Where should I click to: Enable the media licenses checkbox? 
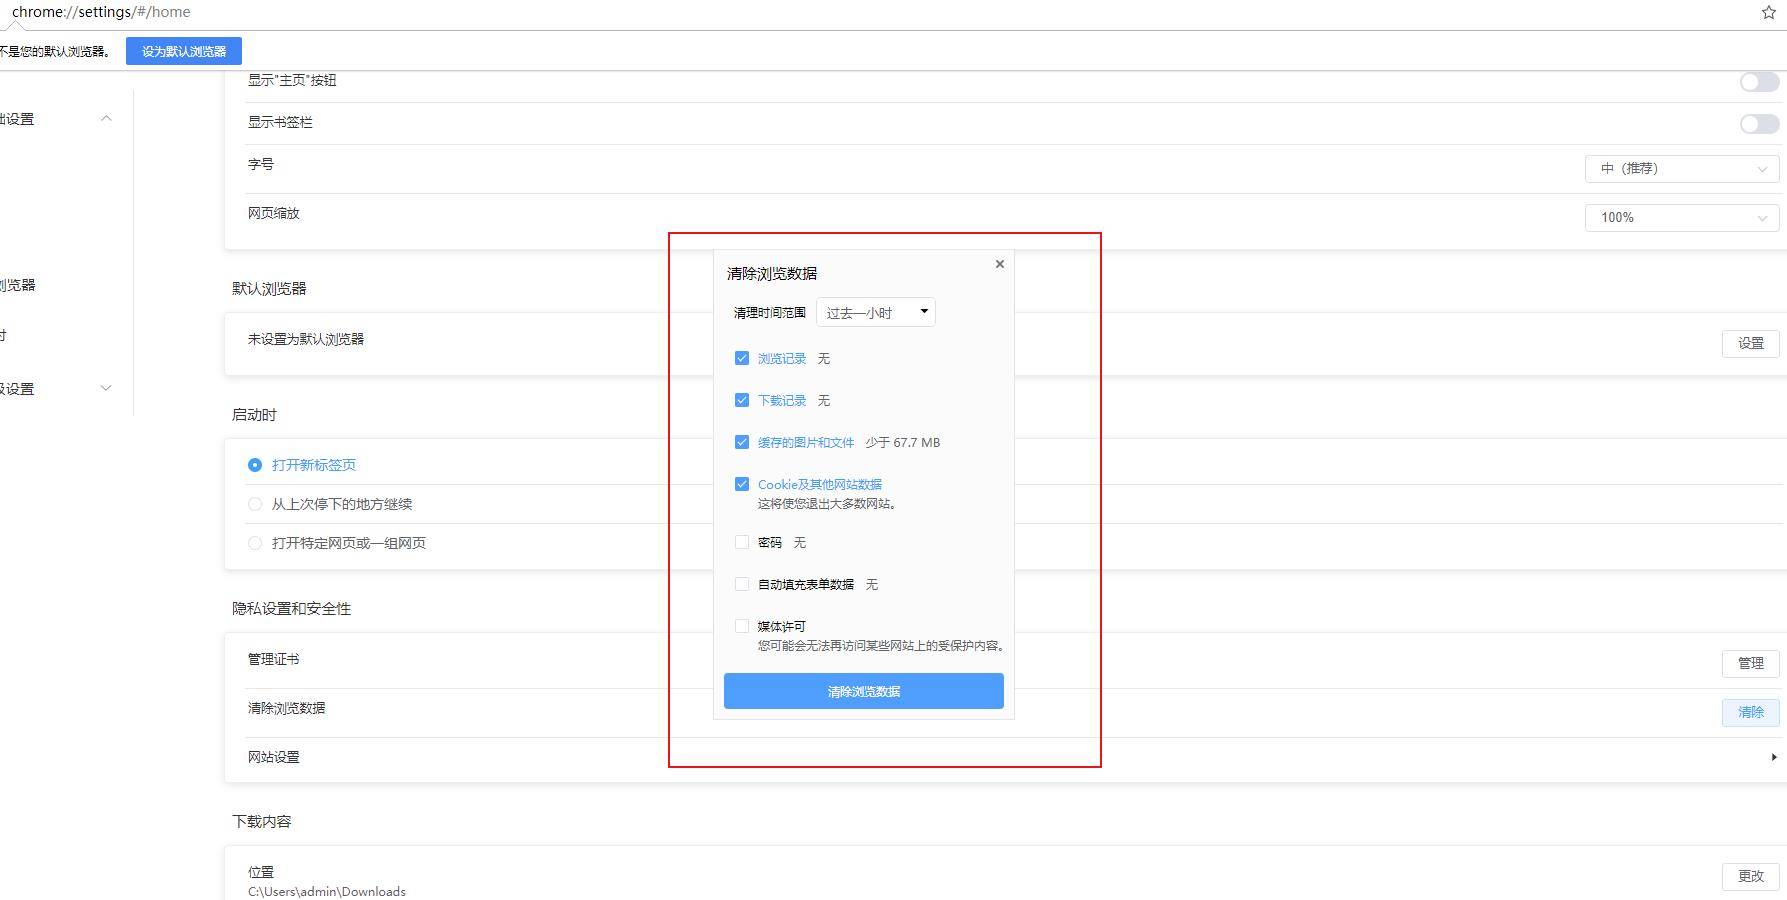(742, 626)
